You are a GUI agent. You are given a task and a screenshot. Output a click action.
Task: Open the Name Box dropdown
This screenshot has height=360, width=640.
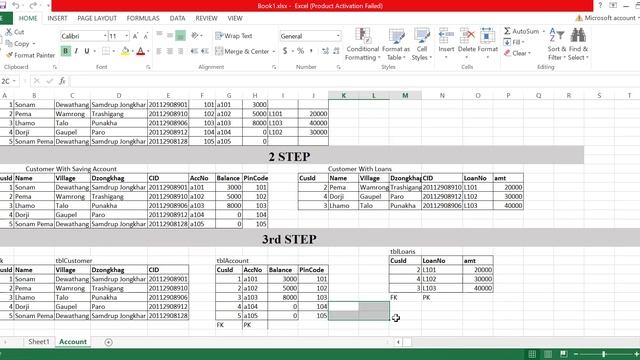[14, 81]
